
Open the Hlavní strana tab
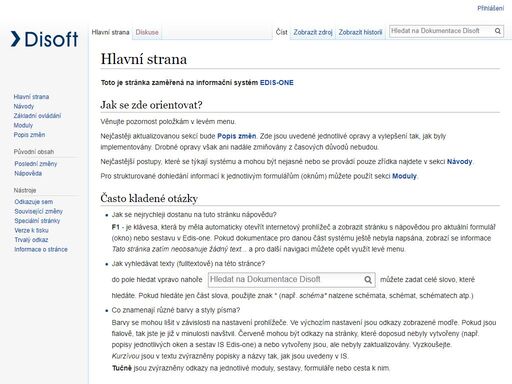coord(110,32)
